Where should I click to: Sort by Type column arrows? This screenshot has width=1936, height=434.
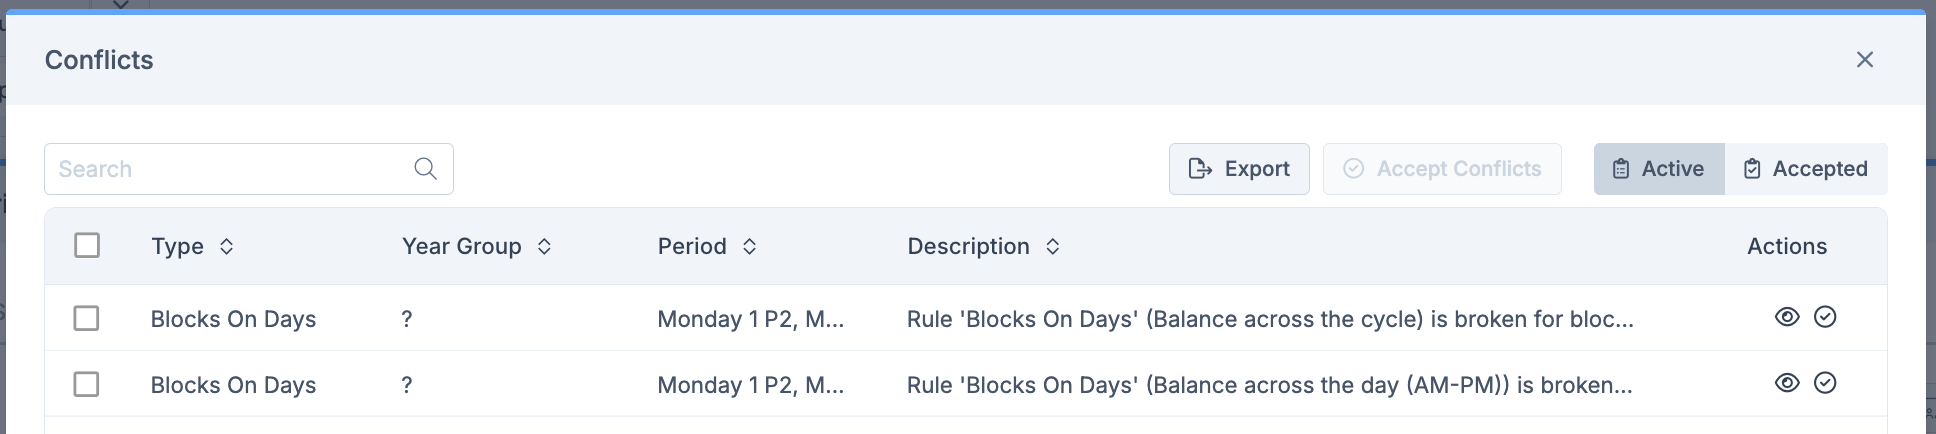click(x=227, y=247)
